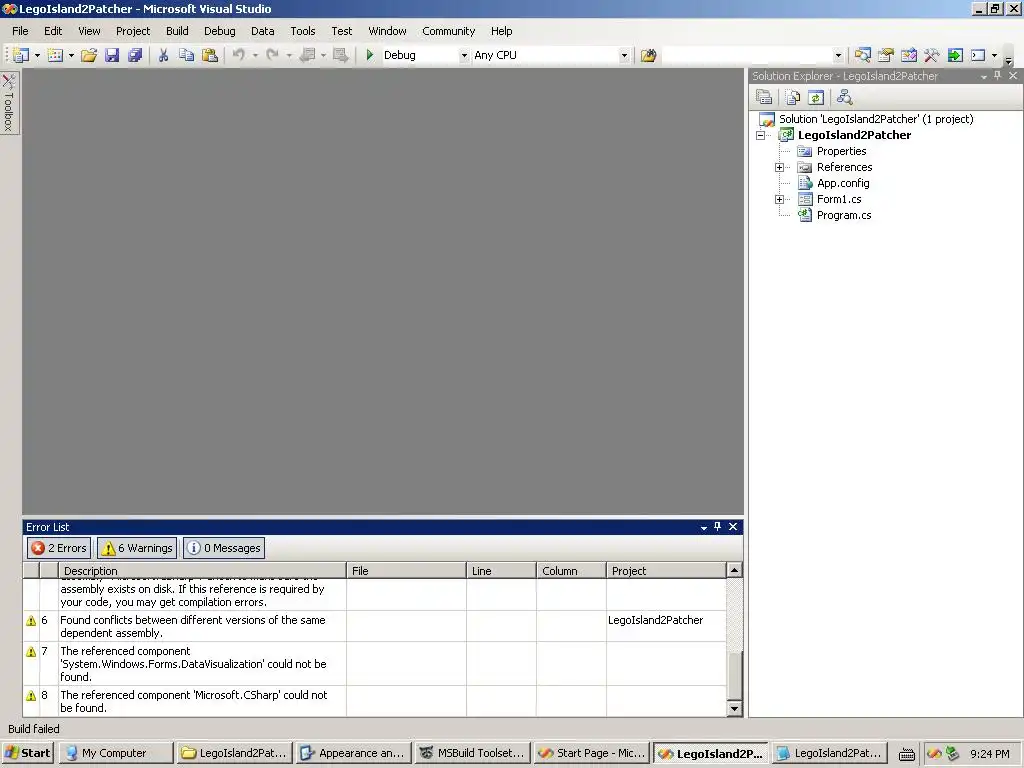
Task: Open the Object Browser toolbar icon
Action: [x=908, y=56]
